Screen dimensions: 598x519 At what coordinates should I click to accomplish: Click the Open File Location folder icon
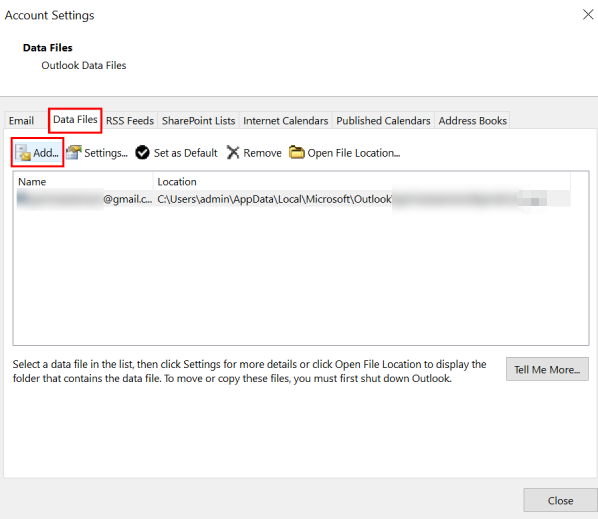(x=296, y=152)
